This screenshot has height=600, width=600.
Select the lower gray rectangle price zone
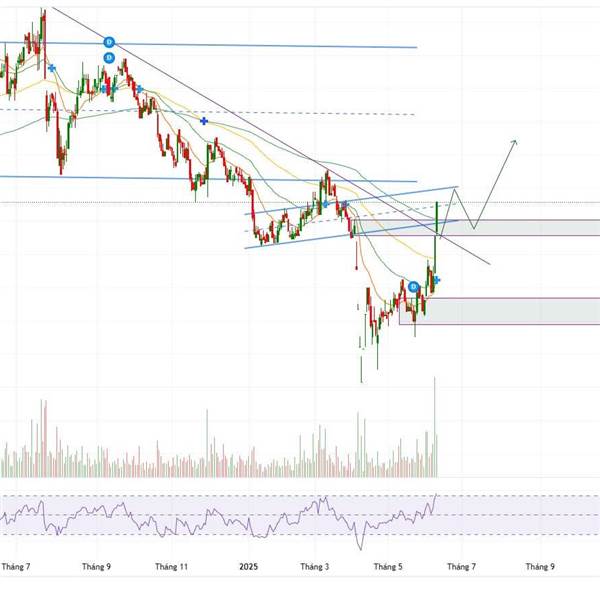click(x=499, y=311)
